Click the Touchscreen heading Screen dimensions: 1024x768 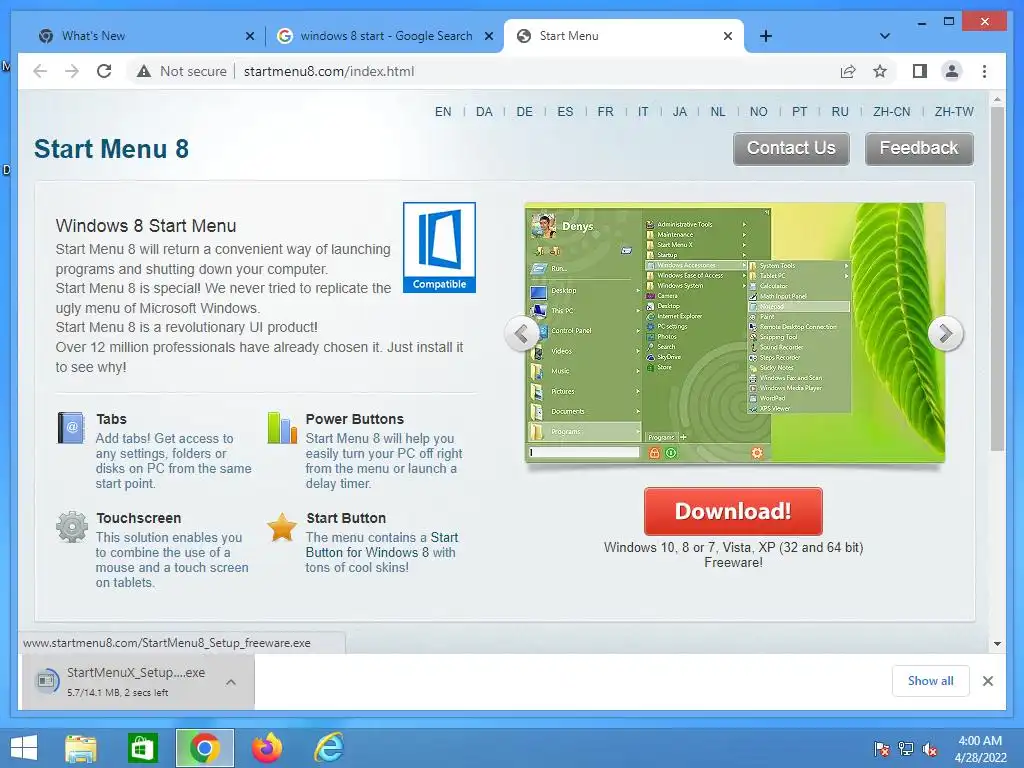coord(138,519)
